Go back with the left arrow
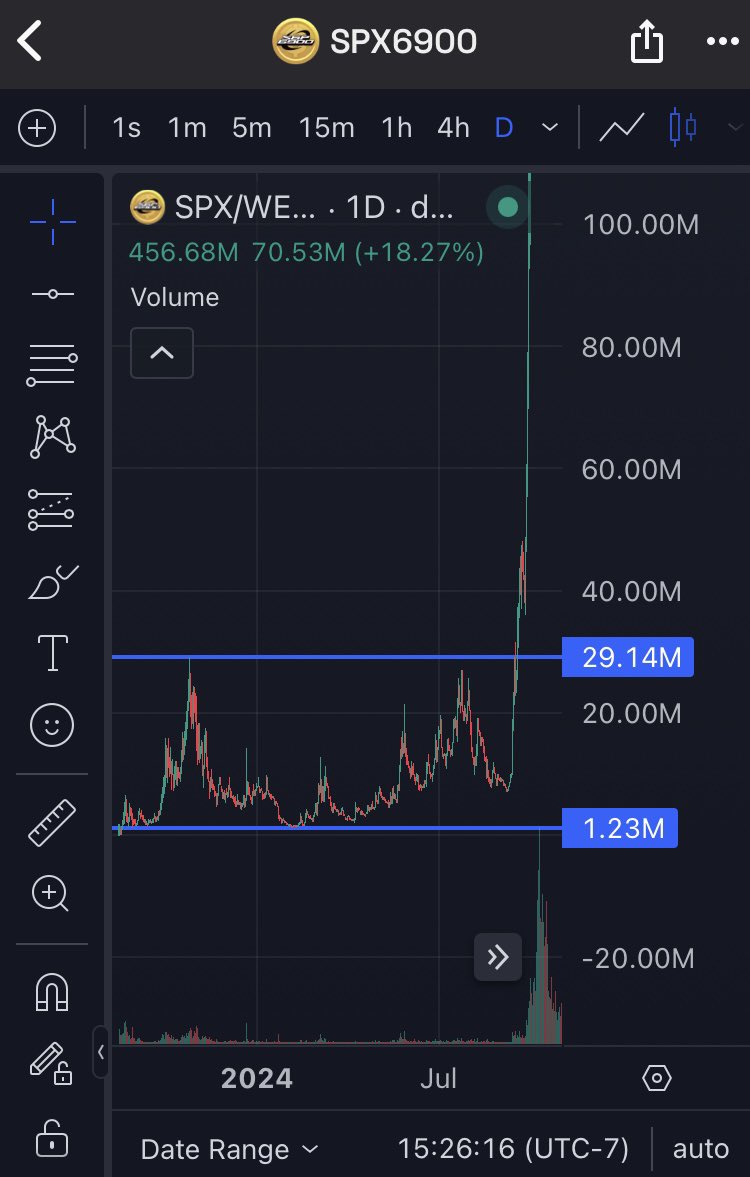The image size is (750, 1177). [x=30, y=41]
